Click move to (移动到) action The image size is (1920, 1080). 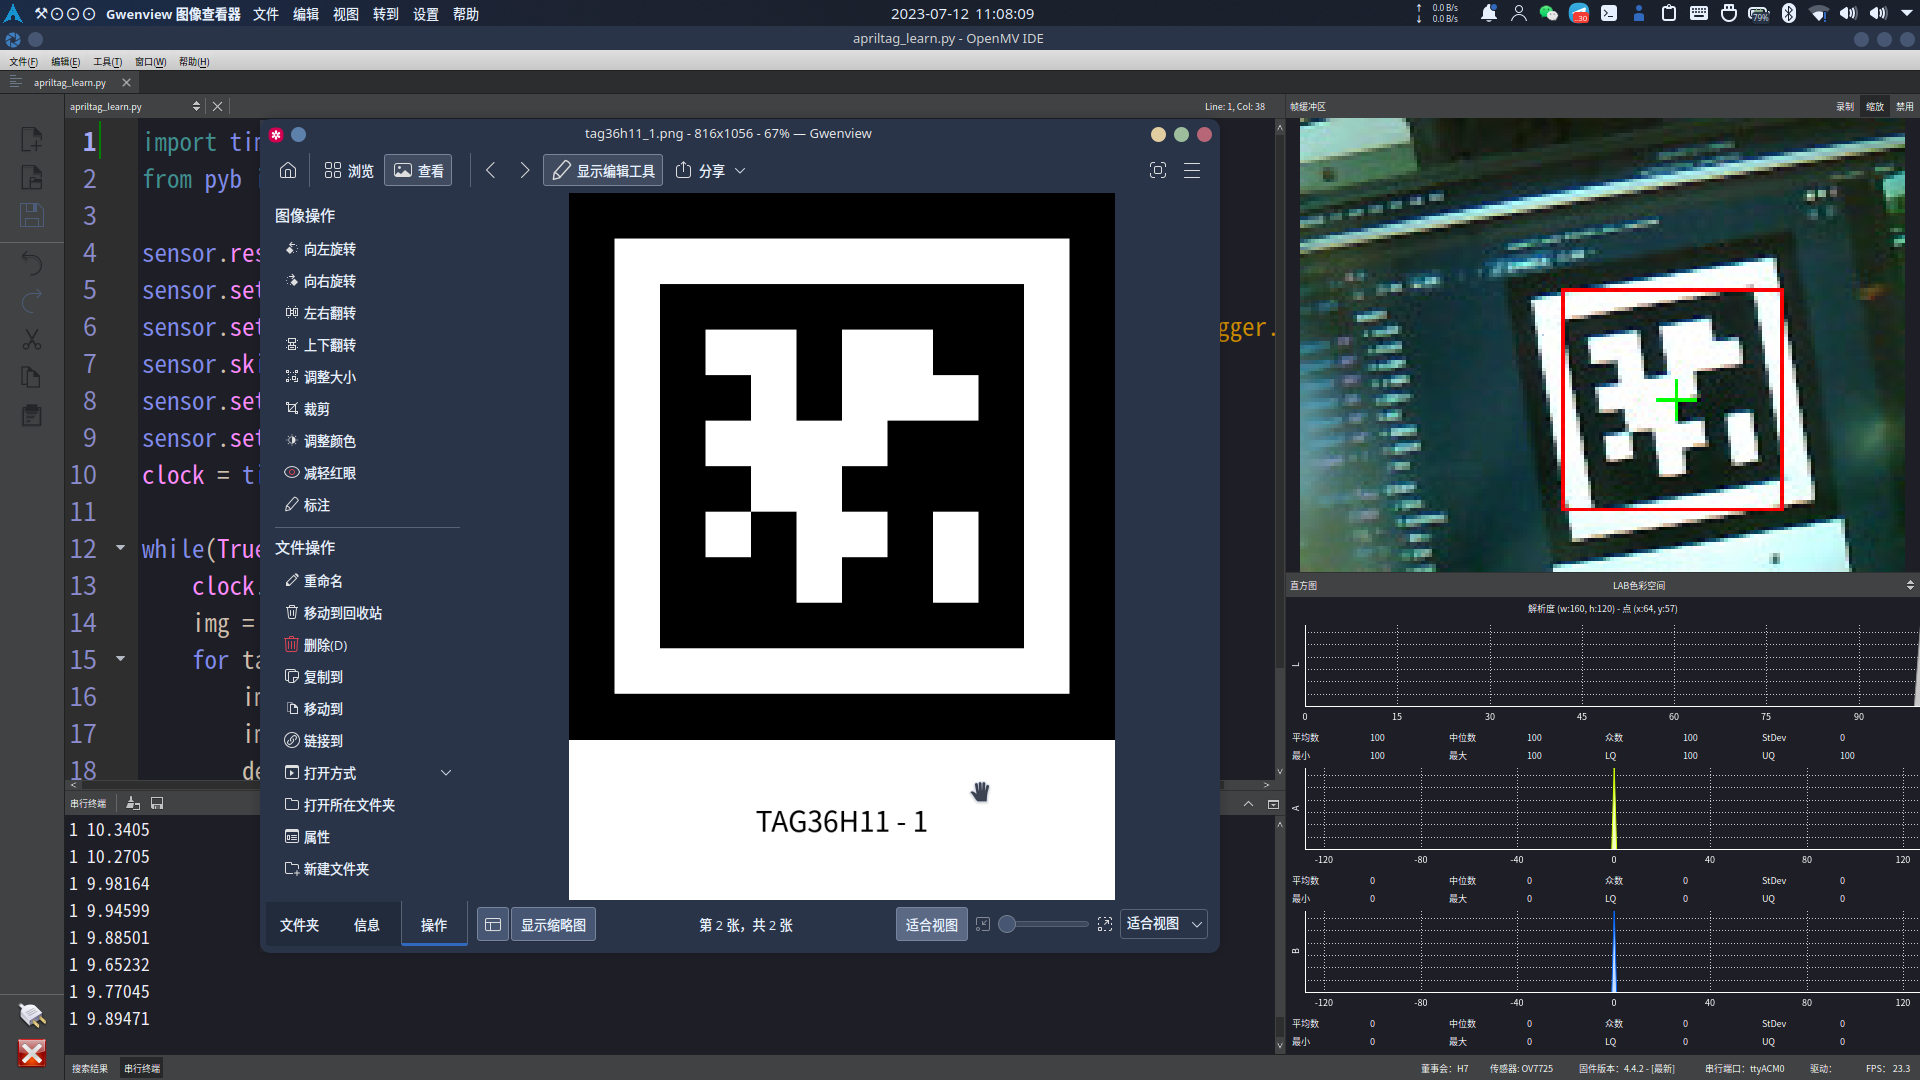coord(314,709)
